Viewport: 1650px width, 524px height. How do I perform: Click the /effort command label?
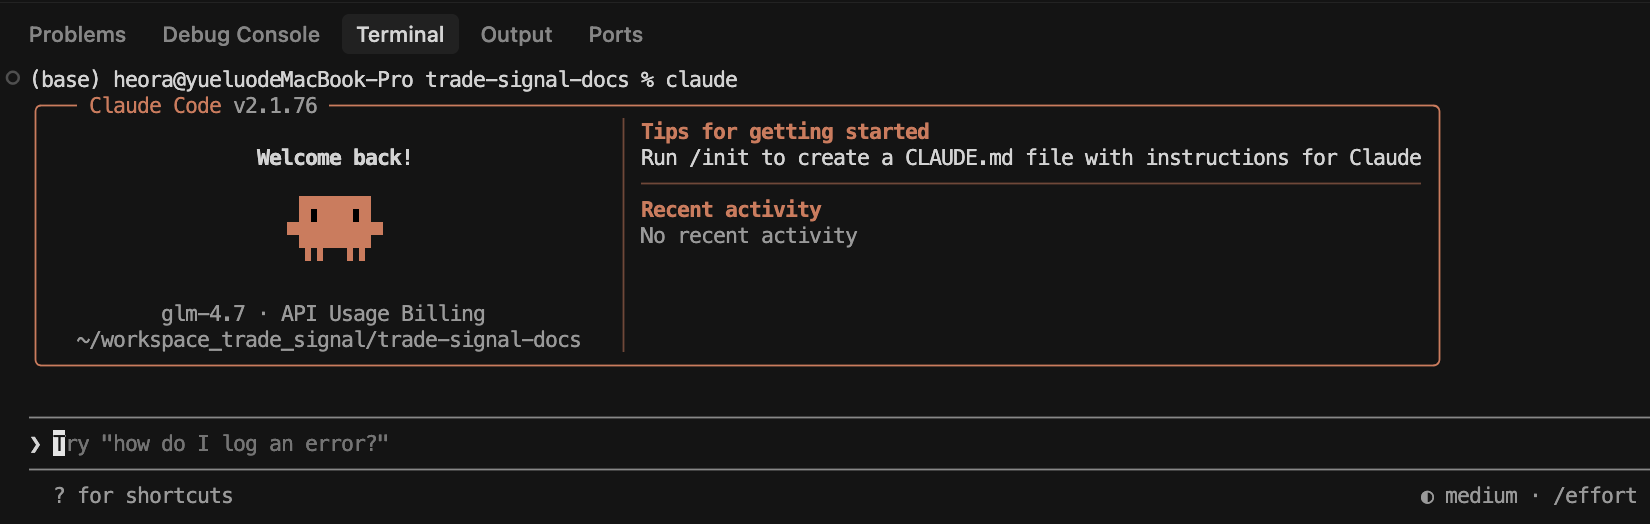pos(1595,496)
